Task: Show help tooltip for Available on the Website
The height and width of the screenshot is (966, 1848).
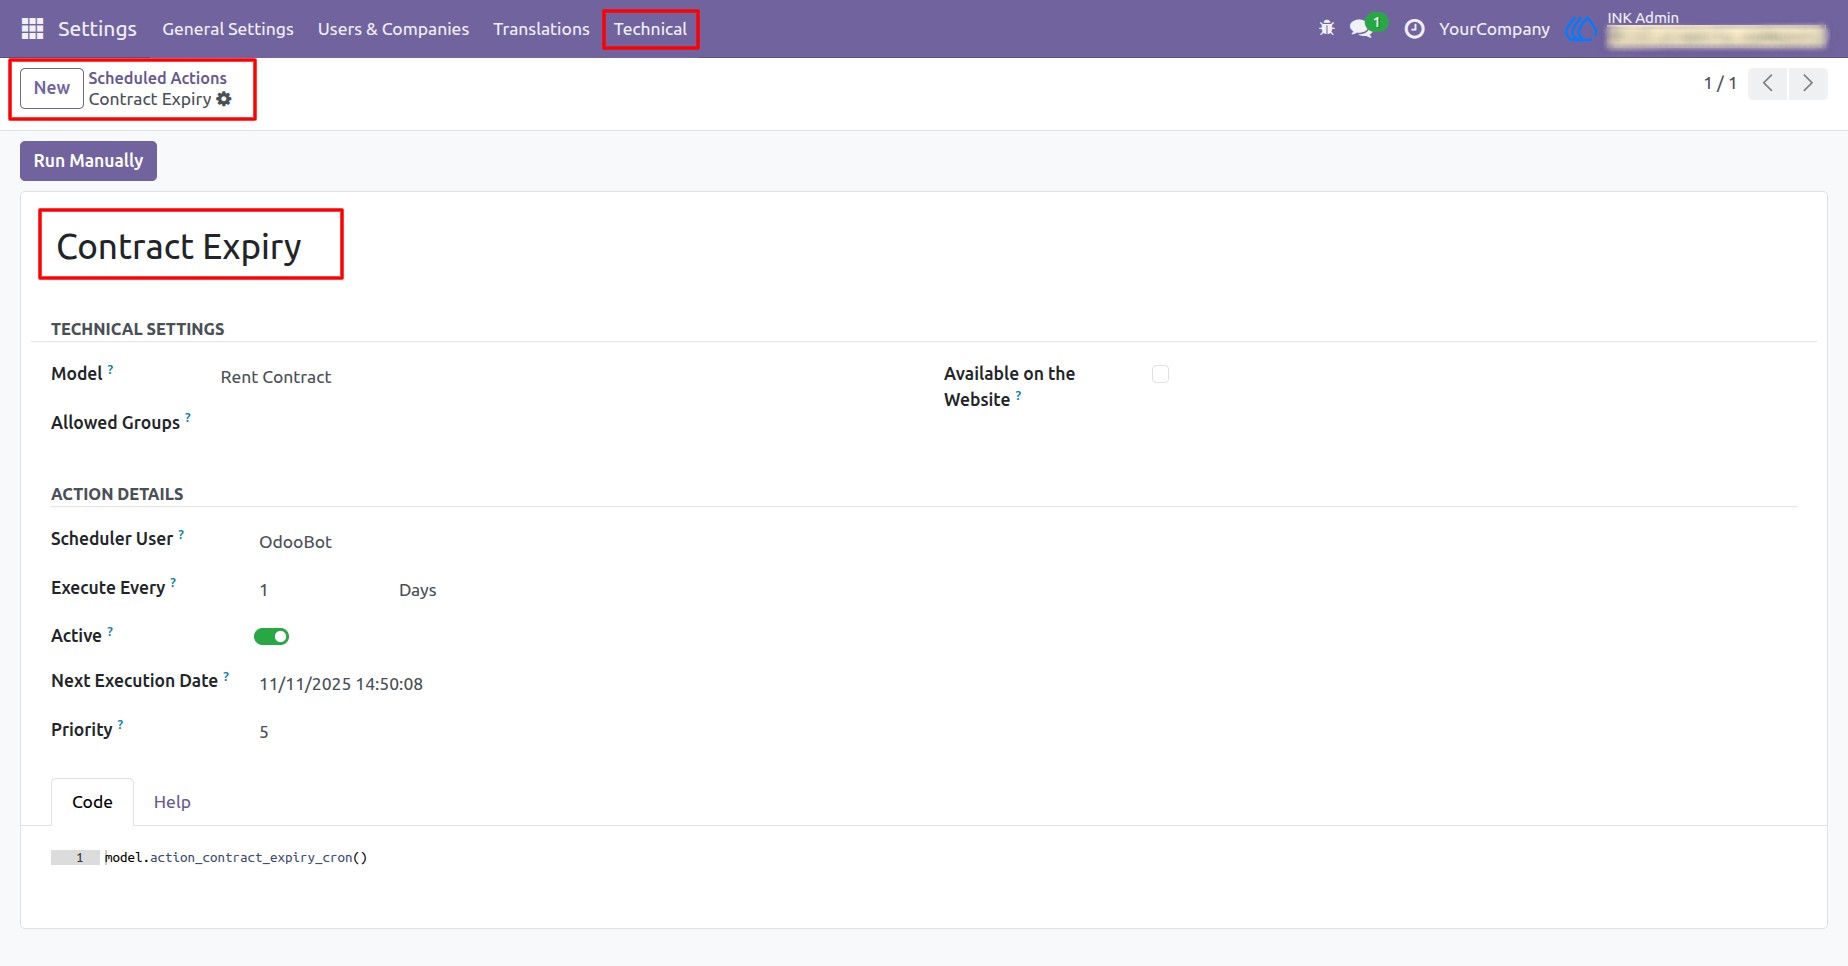Action: [x=1018, y=395]
